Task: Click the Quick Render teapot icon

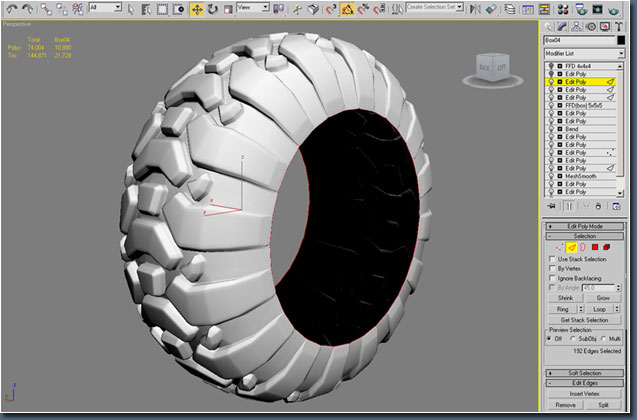Action: (613, 9)
